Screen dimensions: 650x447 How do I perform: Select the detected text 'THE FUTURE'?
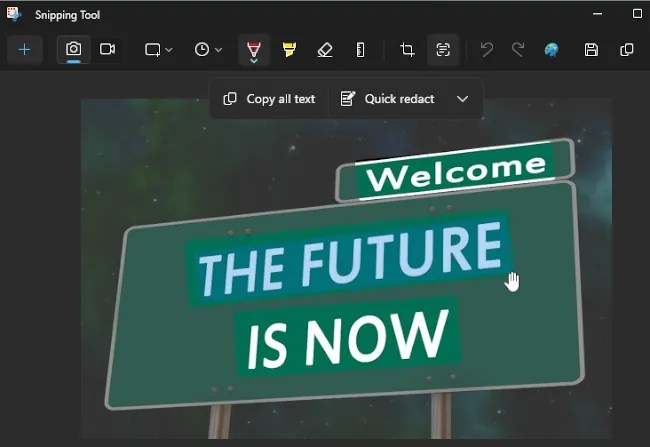(x=349, y=259)
